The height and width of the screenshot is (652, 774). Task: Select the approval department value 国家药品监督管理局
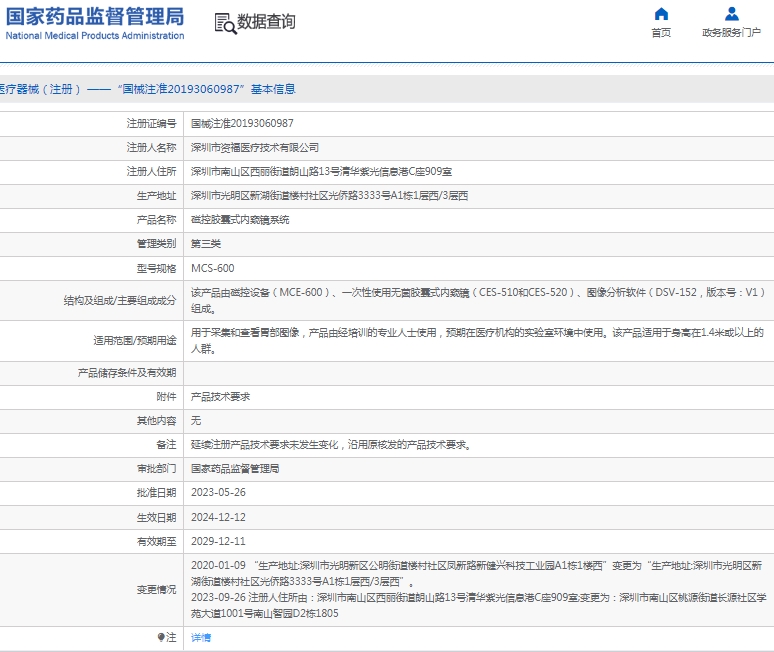point(235,468)
